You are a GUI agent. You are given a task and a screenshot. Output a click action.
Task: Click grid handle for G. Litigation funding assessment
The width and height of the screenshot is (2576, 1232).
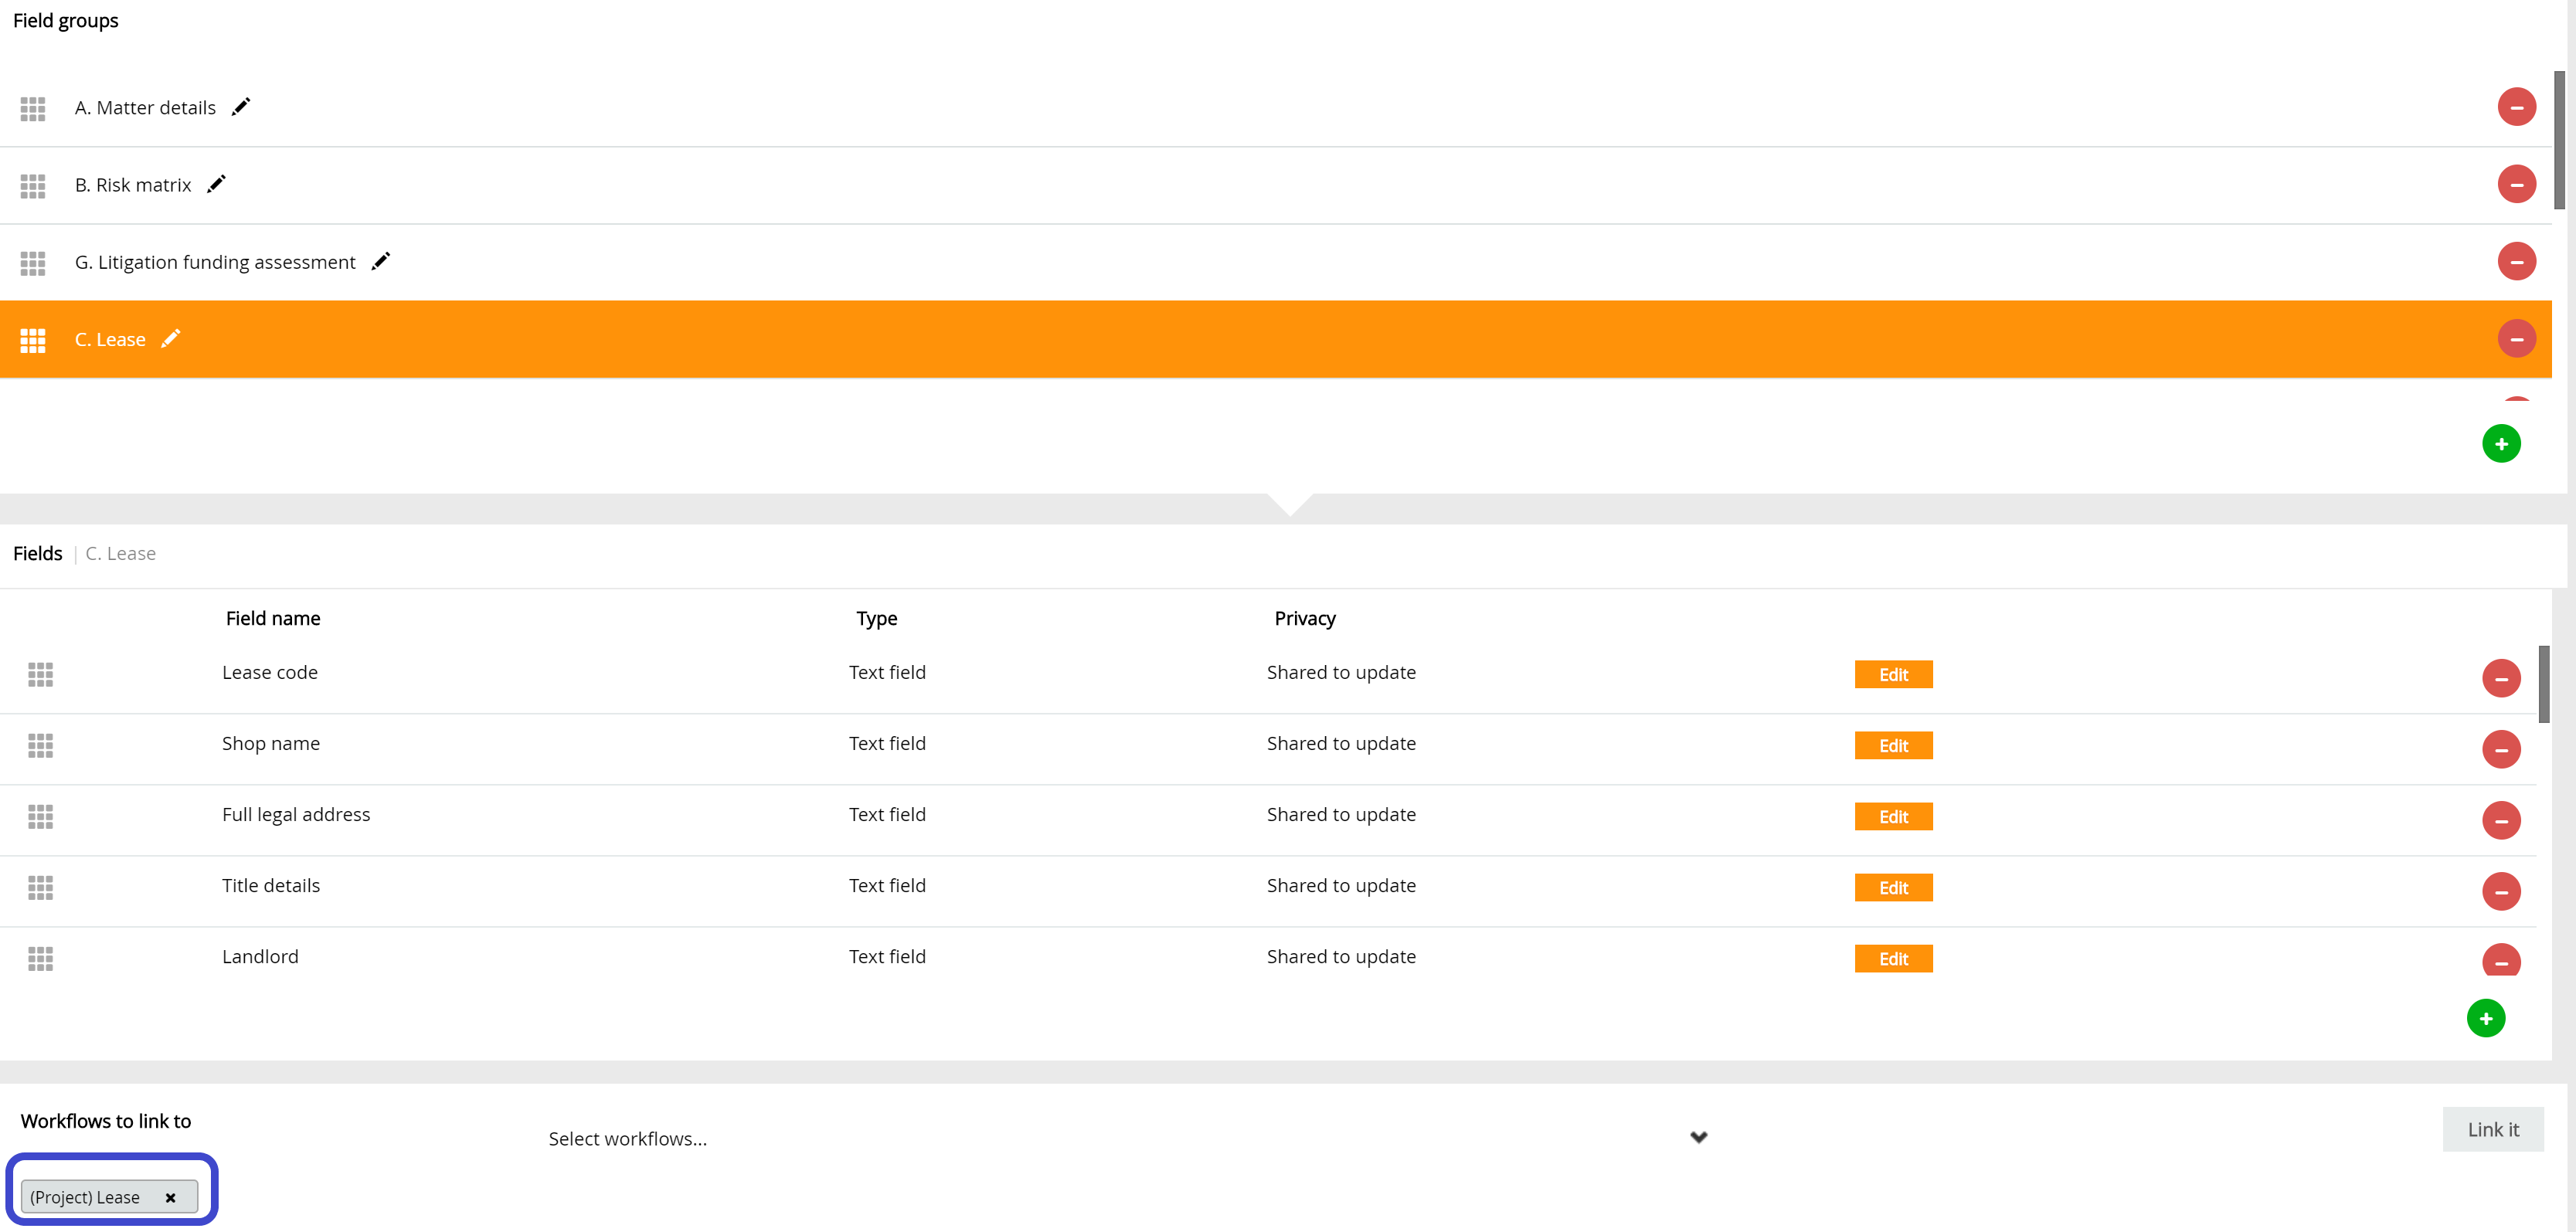pyautogui.click(x=33, y=263)
